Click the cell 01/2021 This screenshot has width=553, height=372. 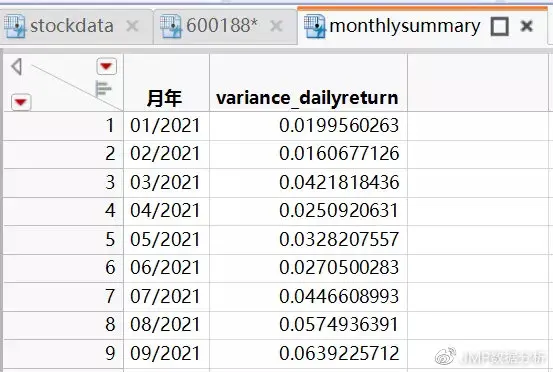pos(165,126)
